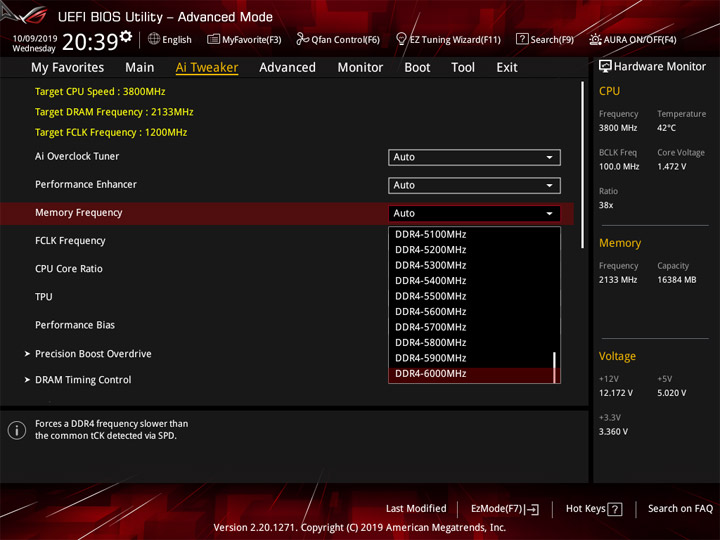Click the +12V 12.172 V reading
Viewport: 720px width, 540px height.
(x=615, y=394)
